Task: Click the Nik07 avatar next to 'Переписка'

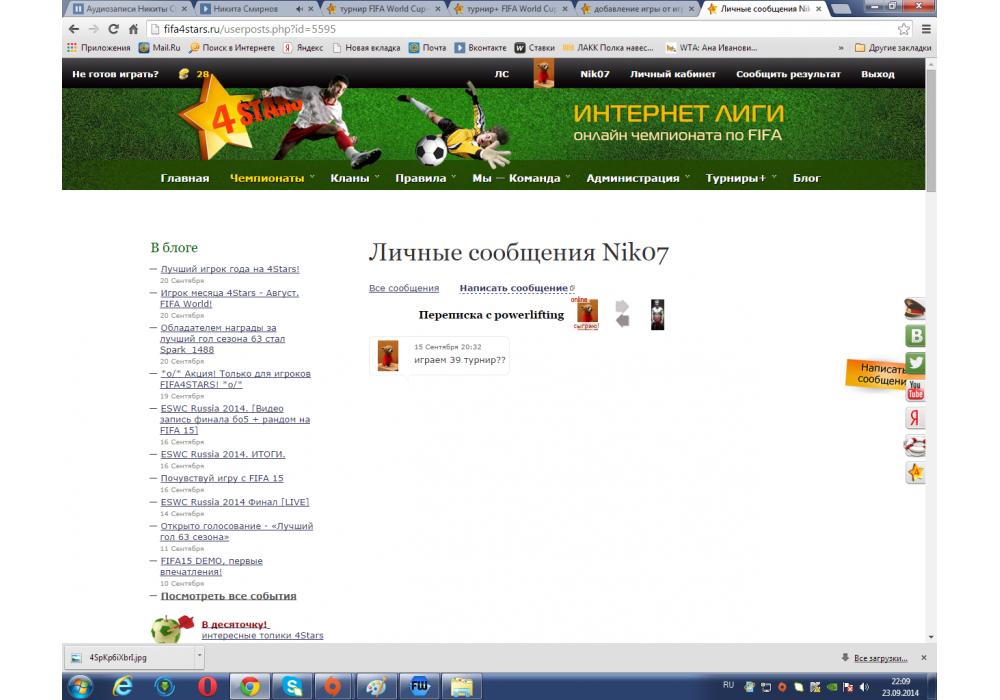Action: 587,314
